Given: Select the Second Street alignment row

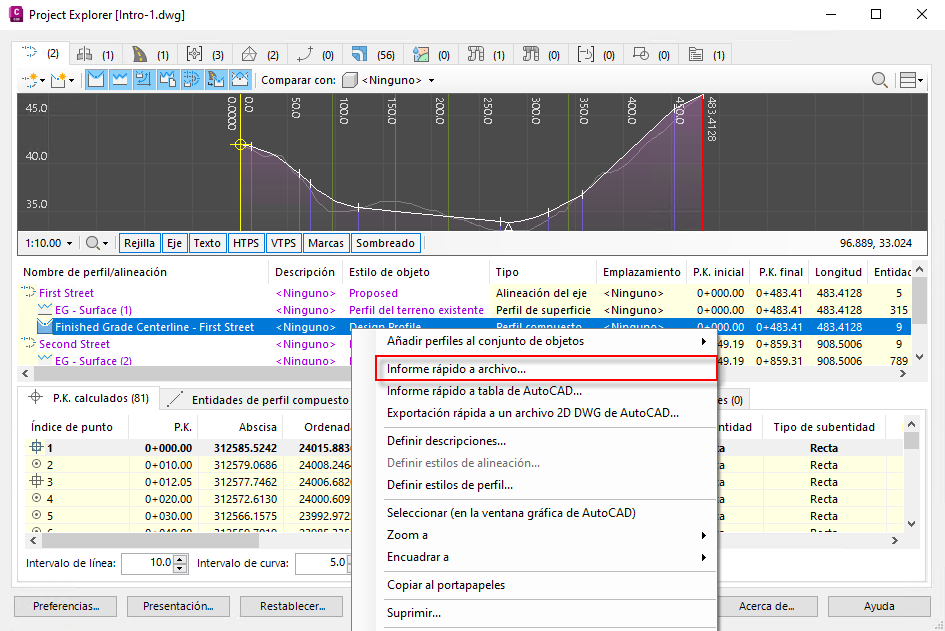Looking at the screenshot, I should [74, 344].
